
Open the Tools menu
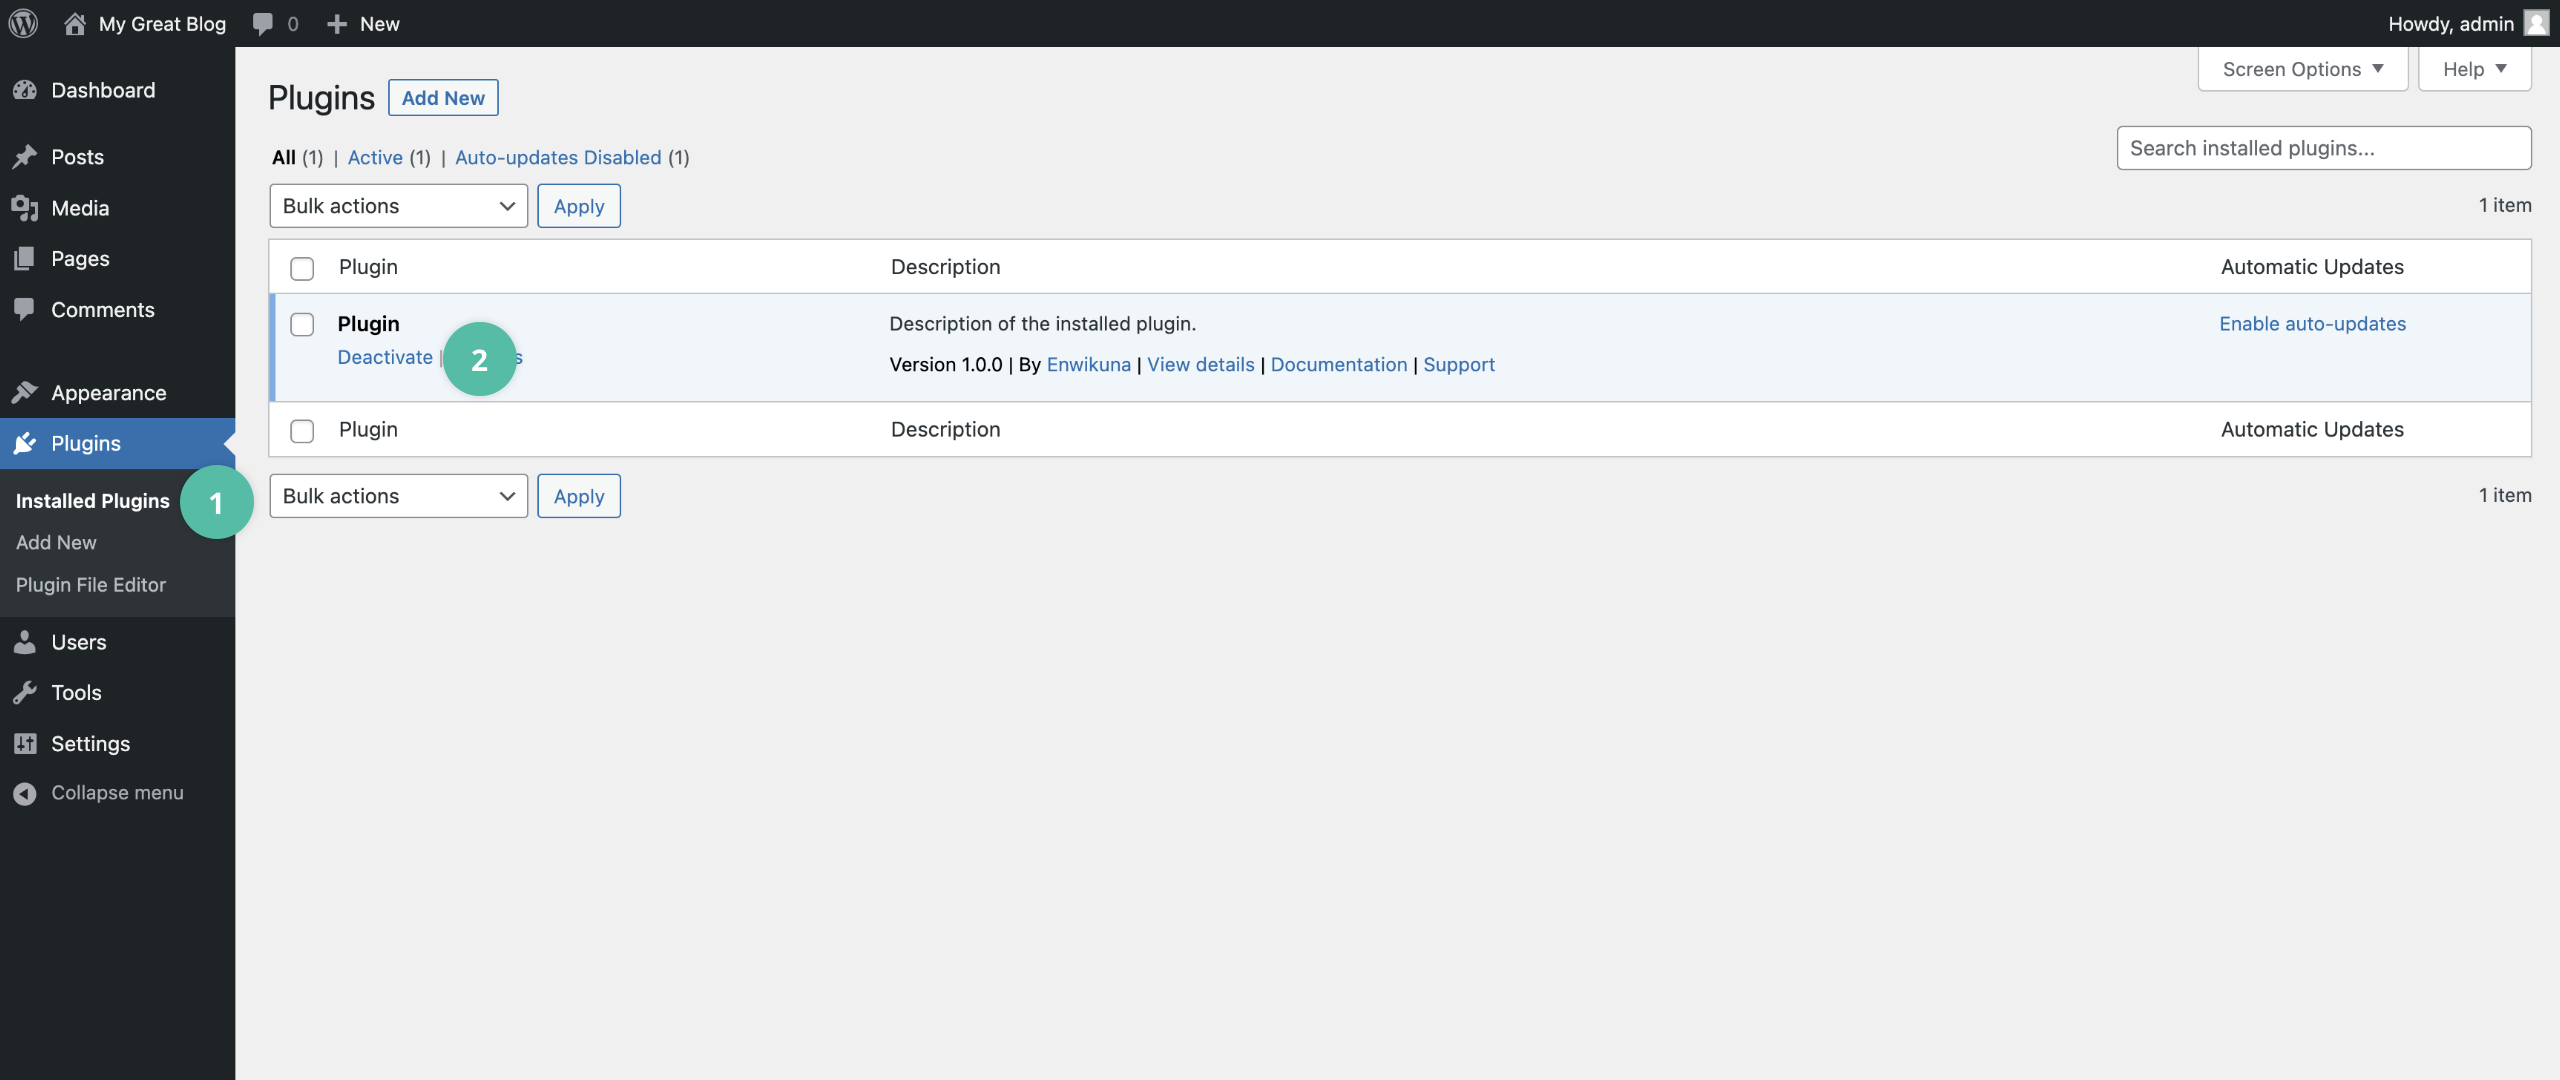pos(76,692)
